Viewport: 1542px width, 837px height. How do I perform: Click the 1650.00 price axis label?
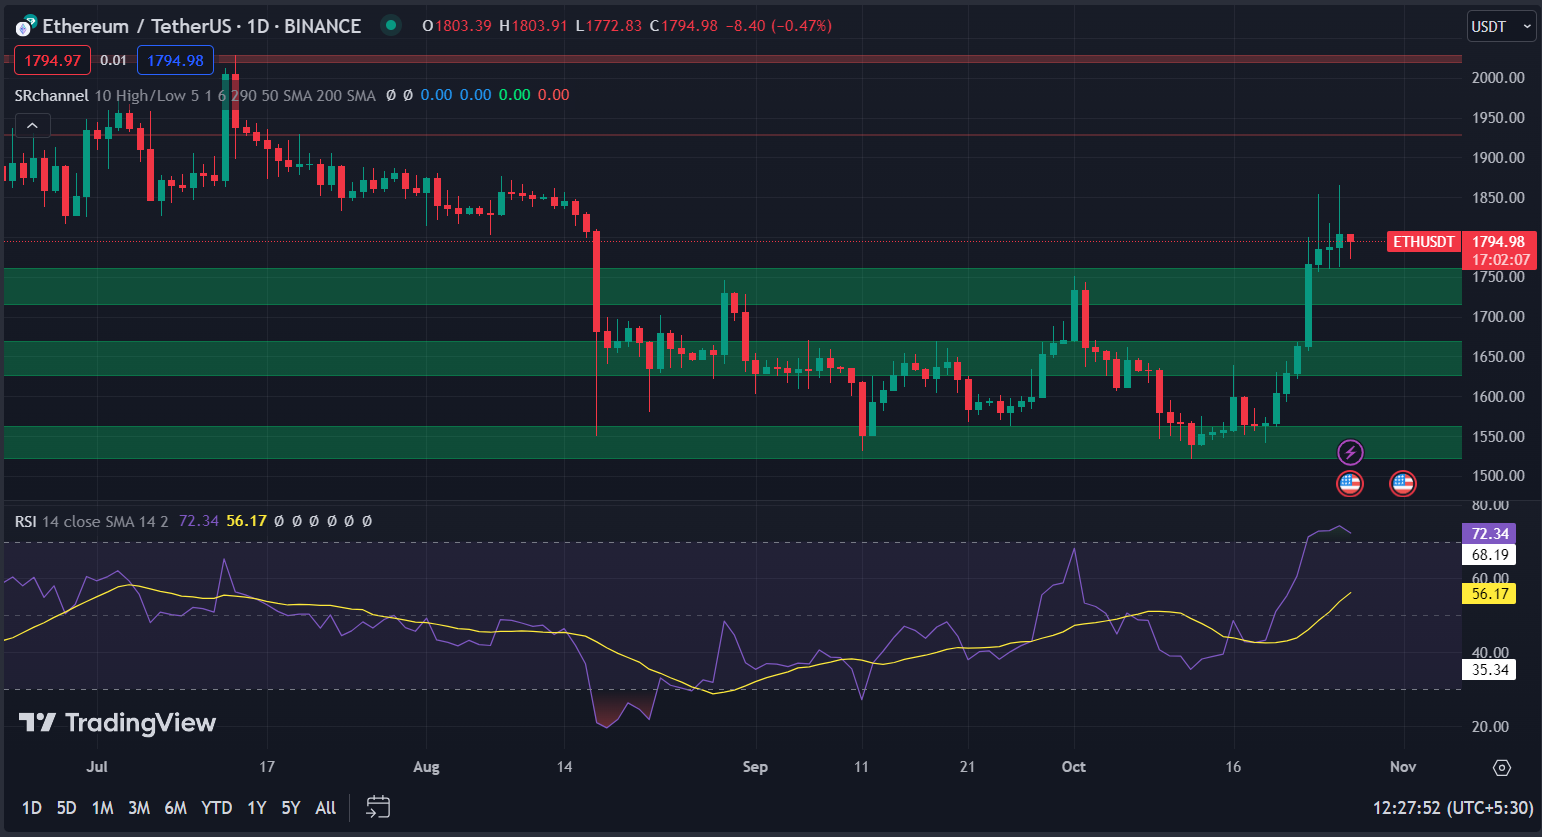click(1498, 357)
